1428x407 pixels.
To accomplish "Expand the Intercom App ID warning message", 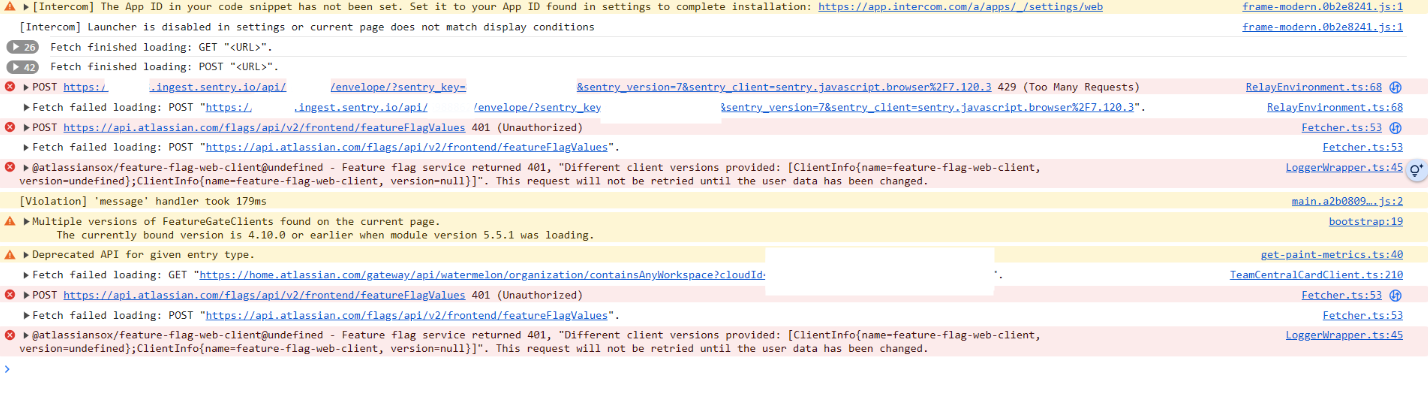I will pyautogui.click(x=26, y=7).
